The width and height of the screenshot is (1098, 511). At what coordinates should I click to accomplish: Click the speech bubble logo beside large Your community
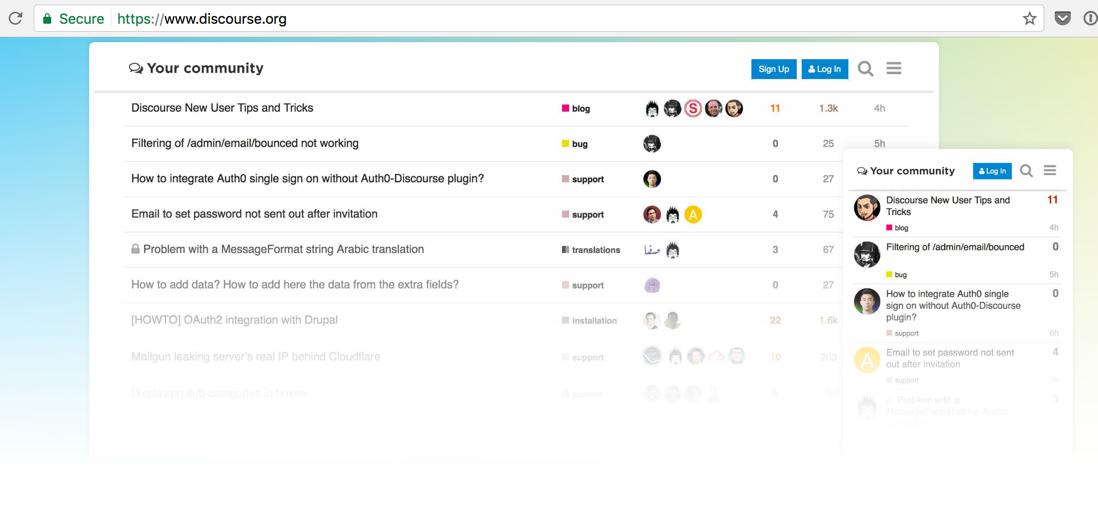(x=136, y=69)
